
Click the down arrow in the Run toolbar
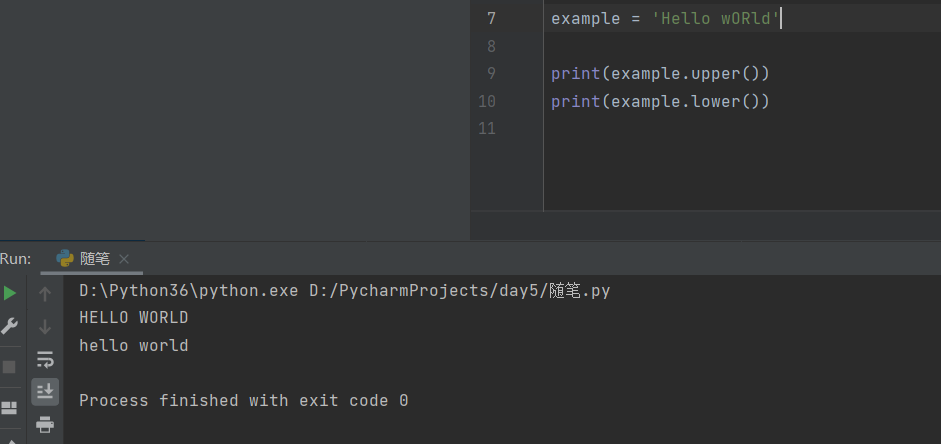click(x=44, y=326)
